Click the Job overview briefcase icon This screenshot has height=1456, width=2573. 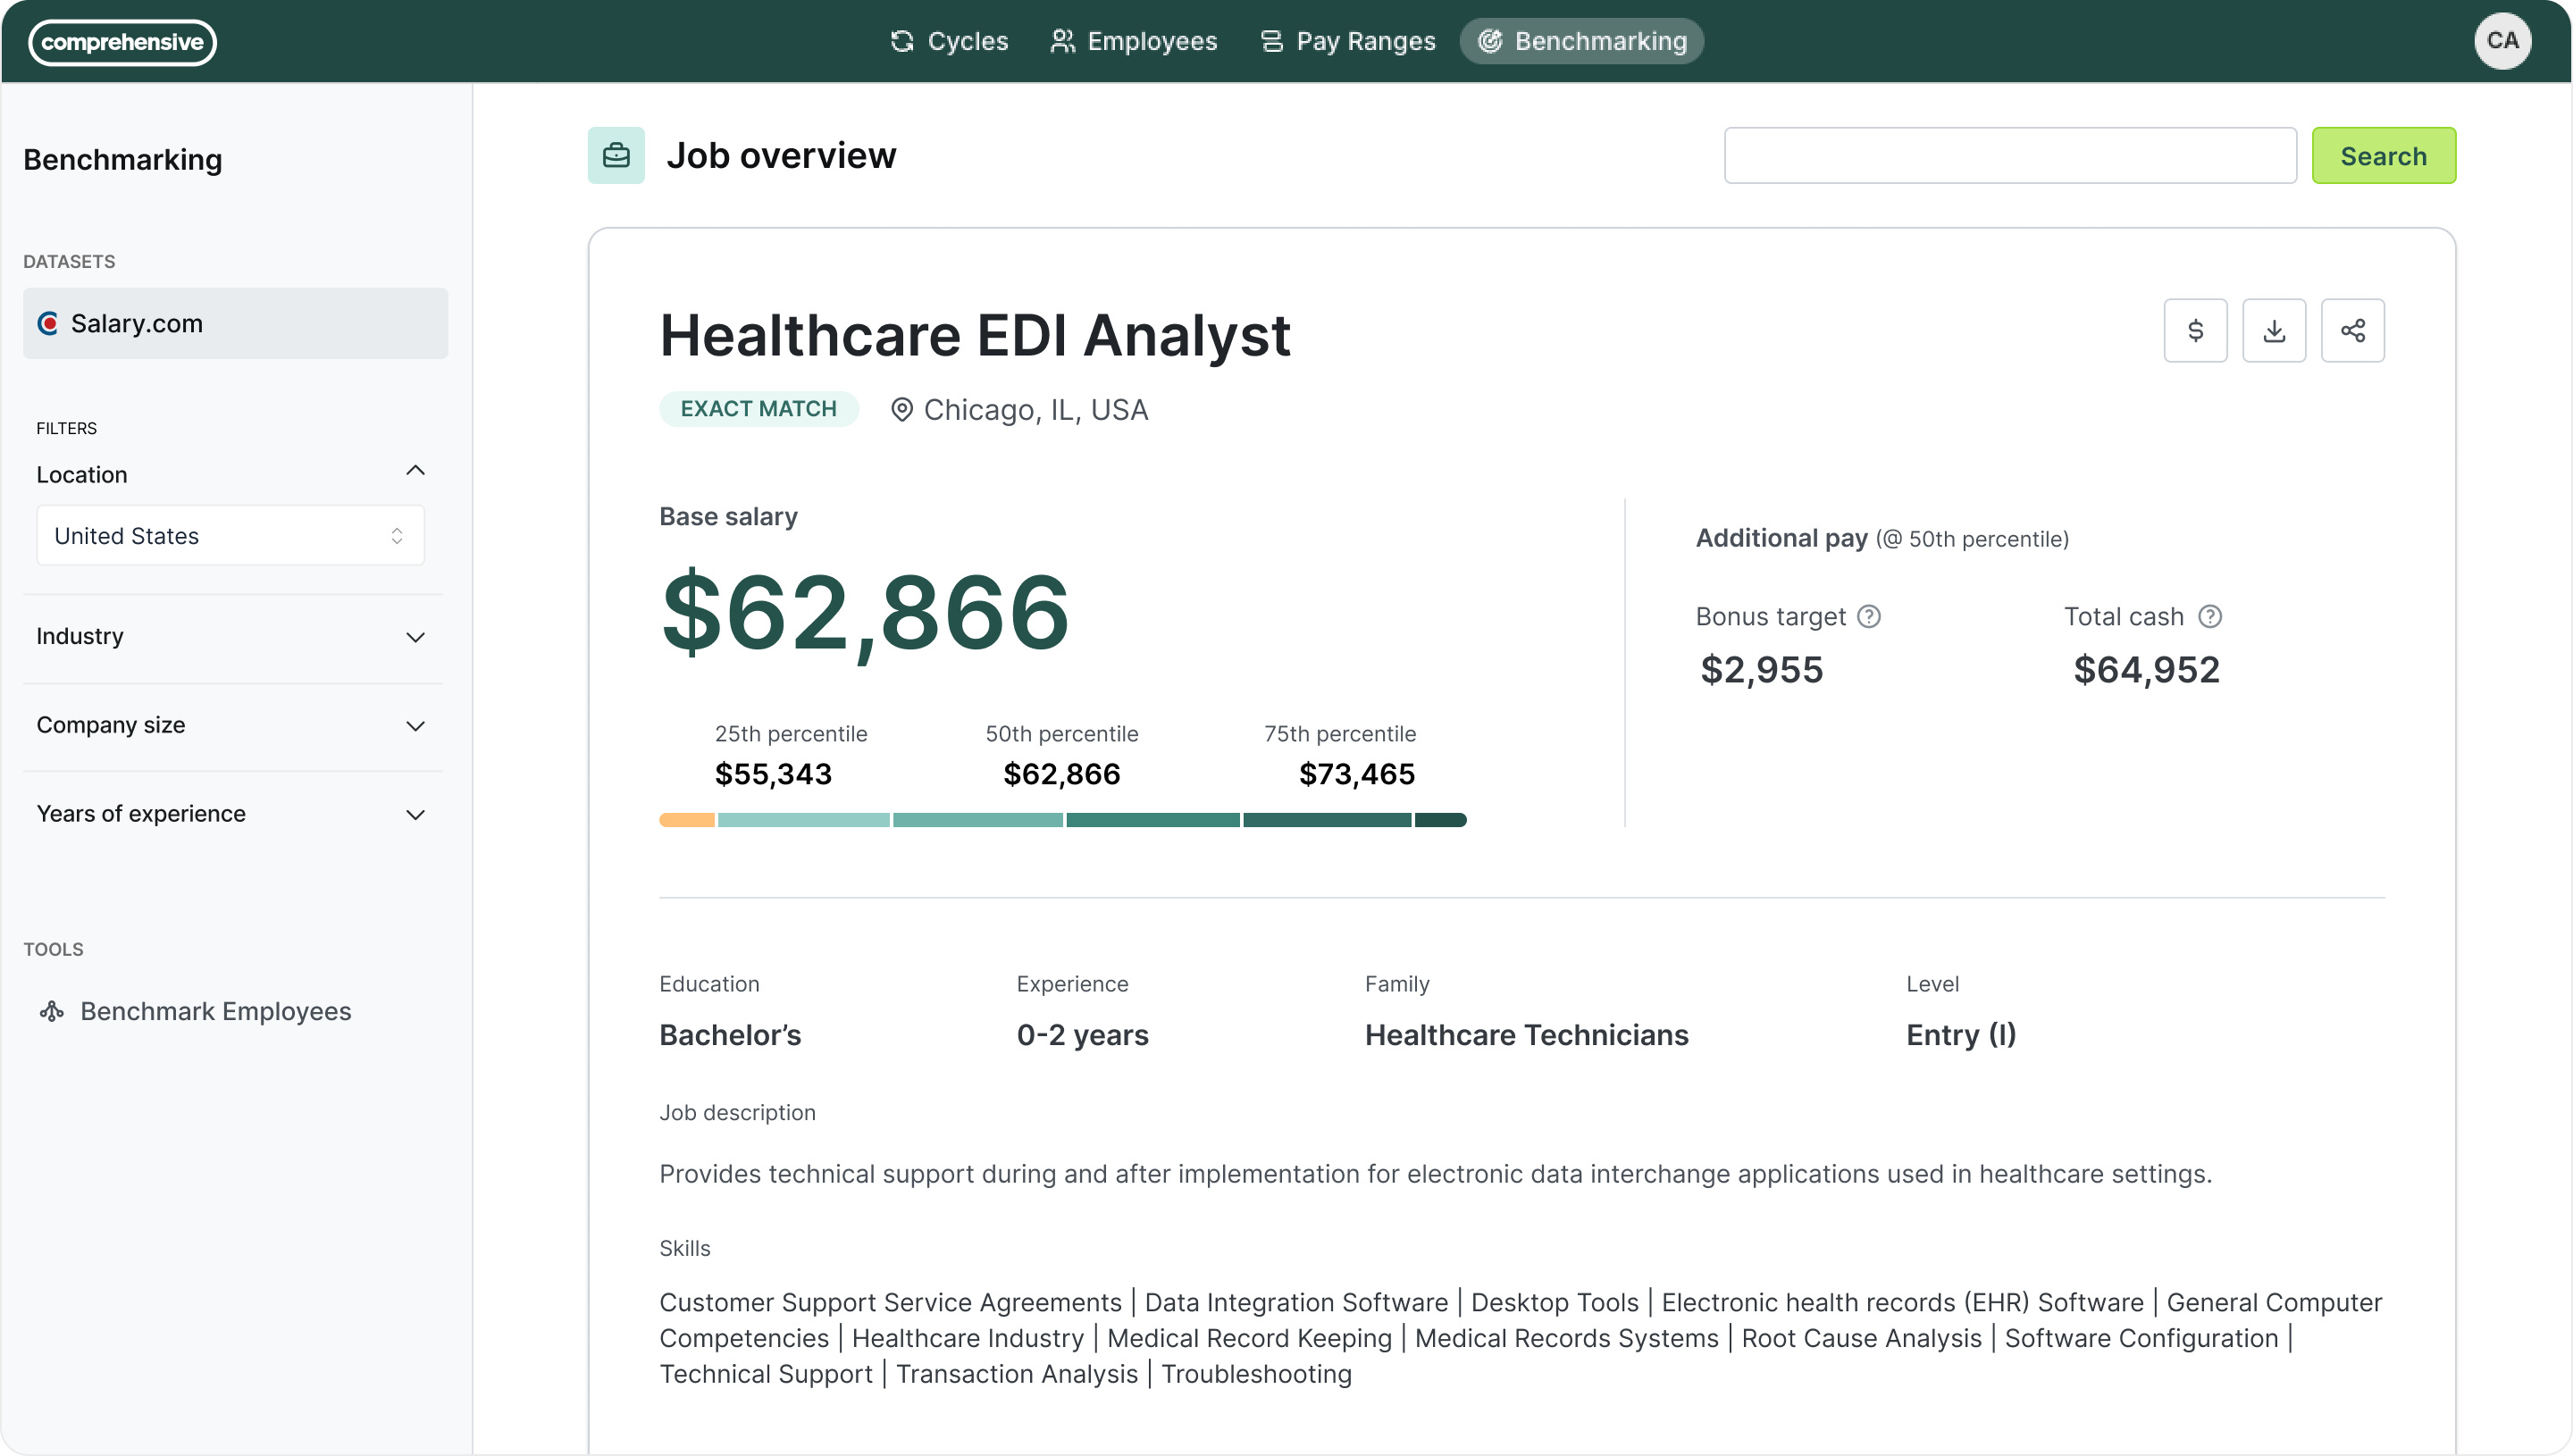tap(615, 155)
